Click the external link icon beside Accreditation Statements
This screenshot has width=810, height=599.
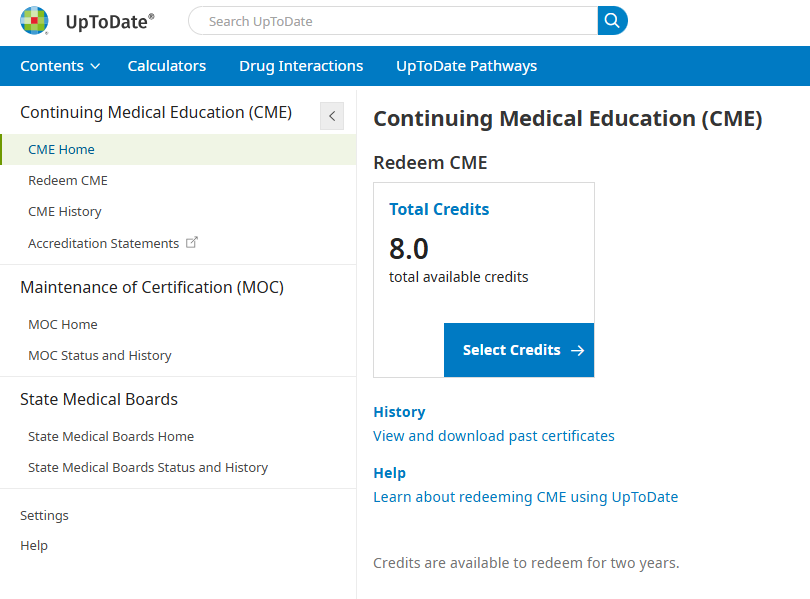192,242
